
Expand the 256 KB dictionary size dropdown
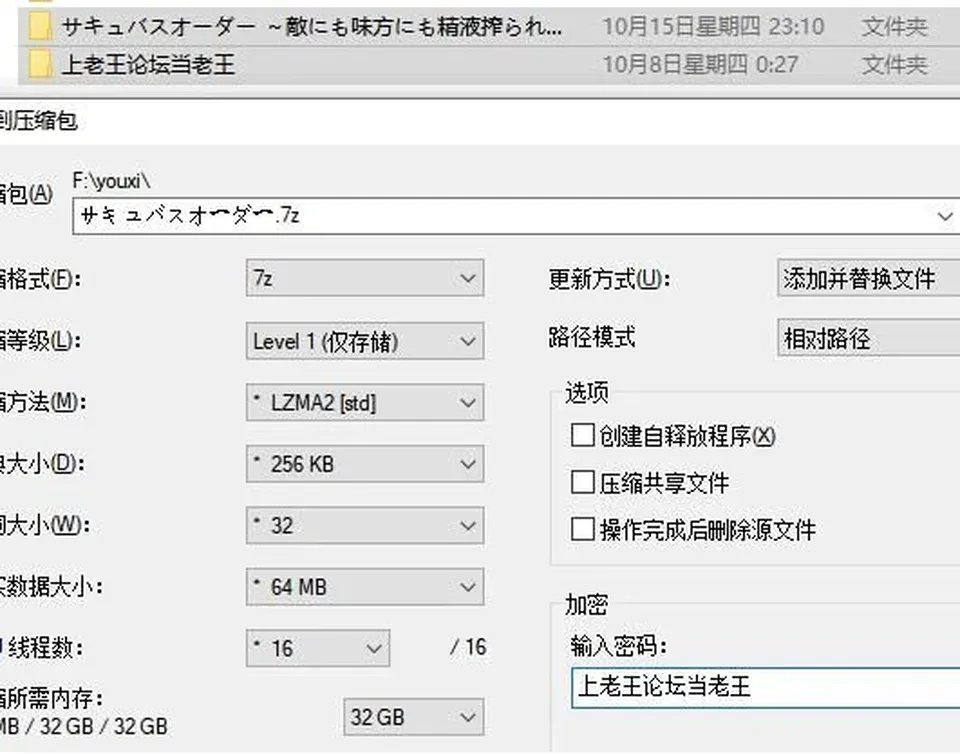[365, 464]
